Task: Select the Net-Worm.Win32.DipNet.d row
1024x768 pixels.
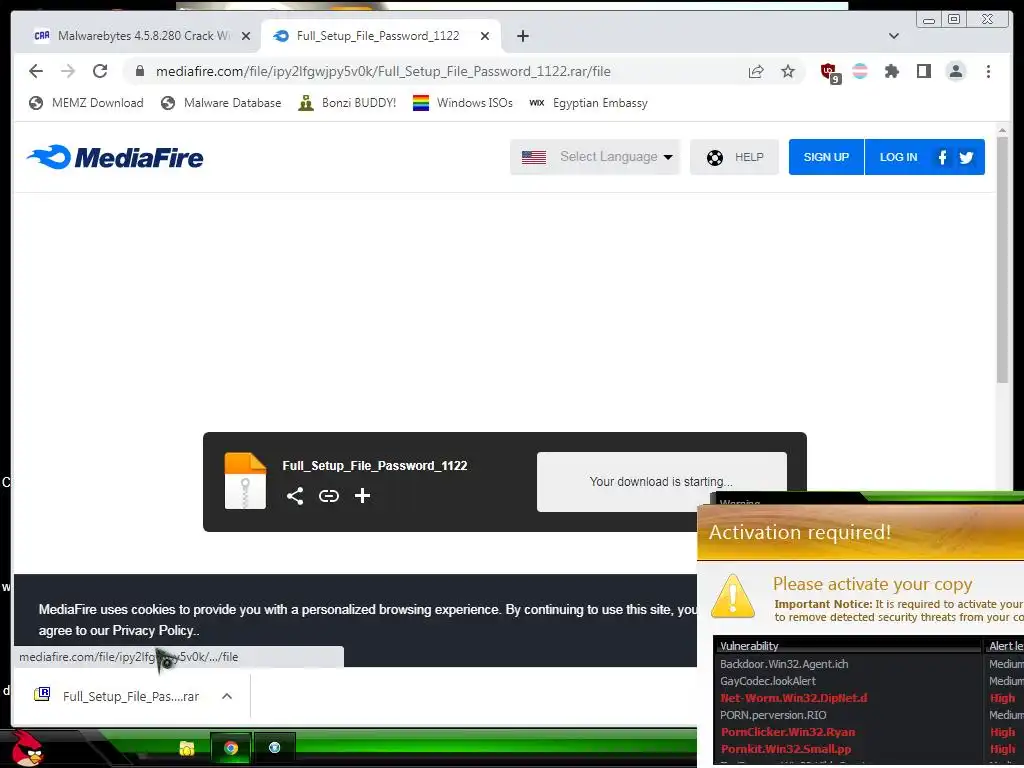Action: (793, 698)
